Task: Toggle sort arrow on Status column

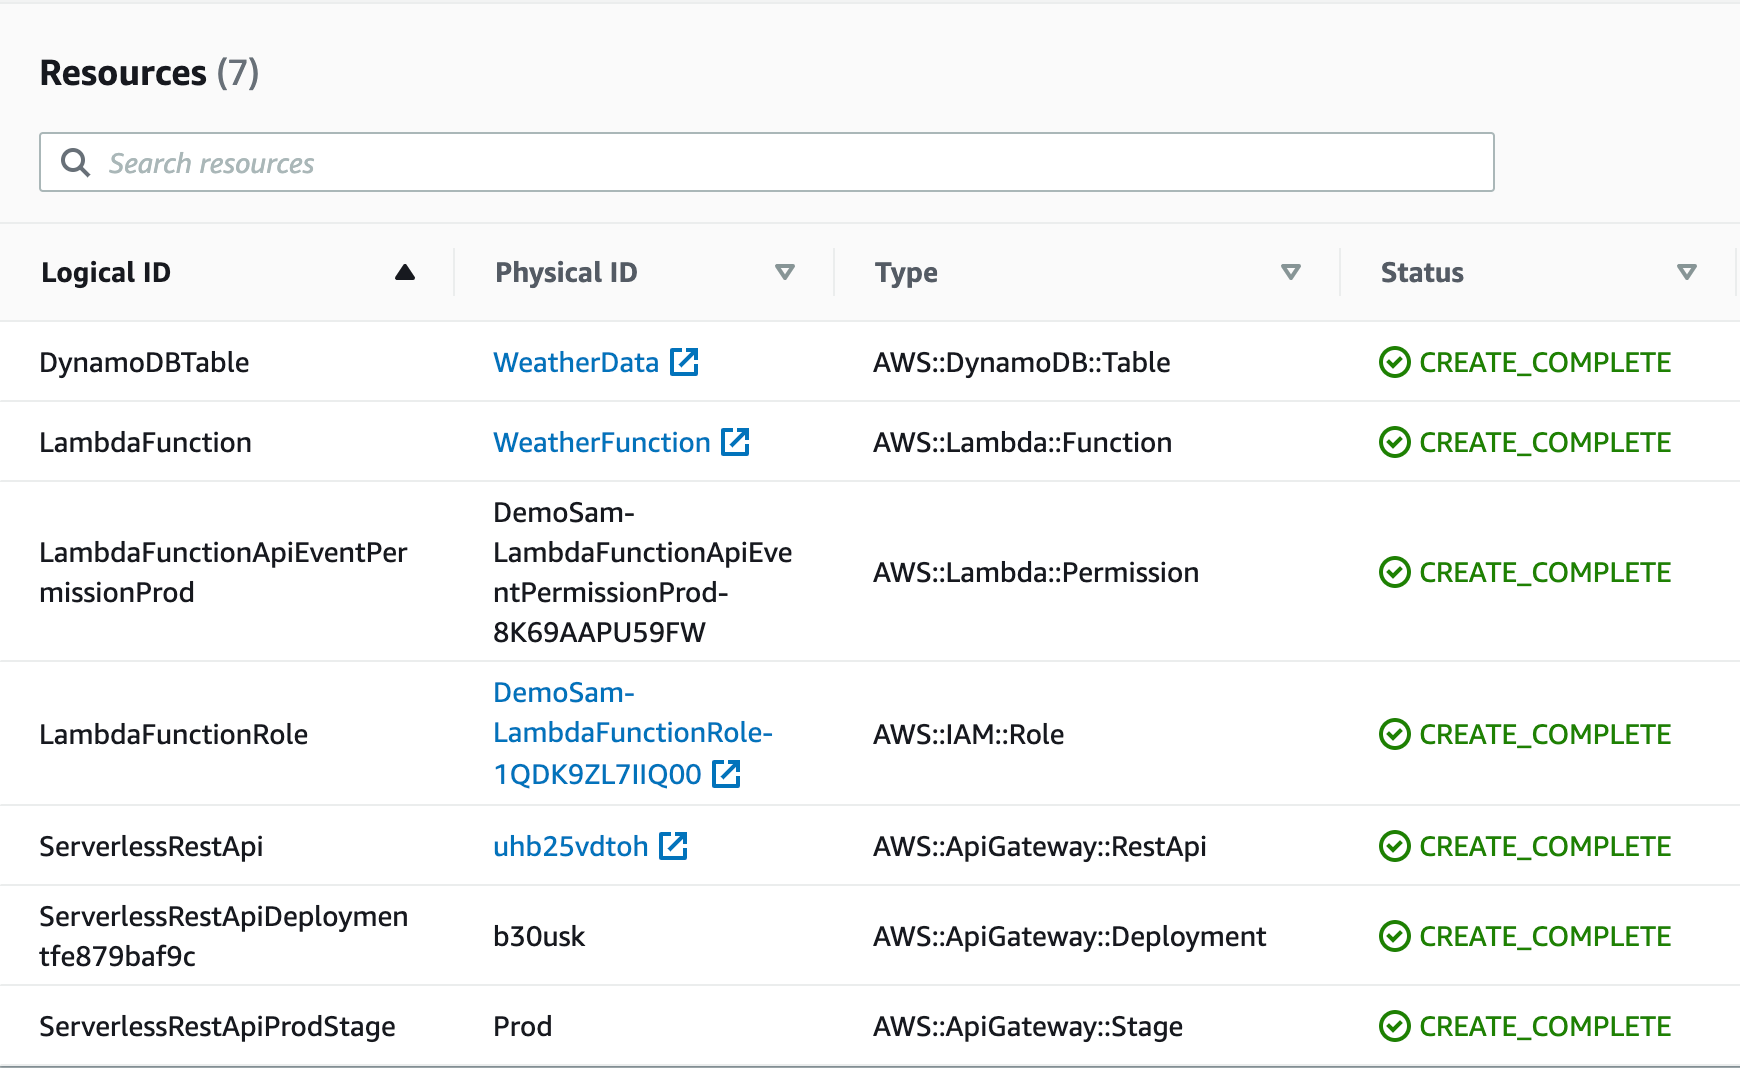Action: tap(1687, 272)
